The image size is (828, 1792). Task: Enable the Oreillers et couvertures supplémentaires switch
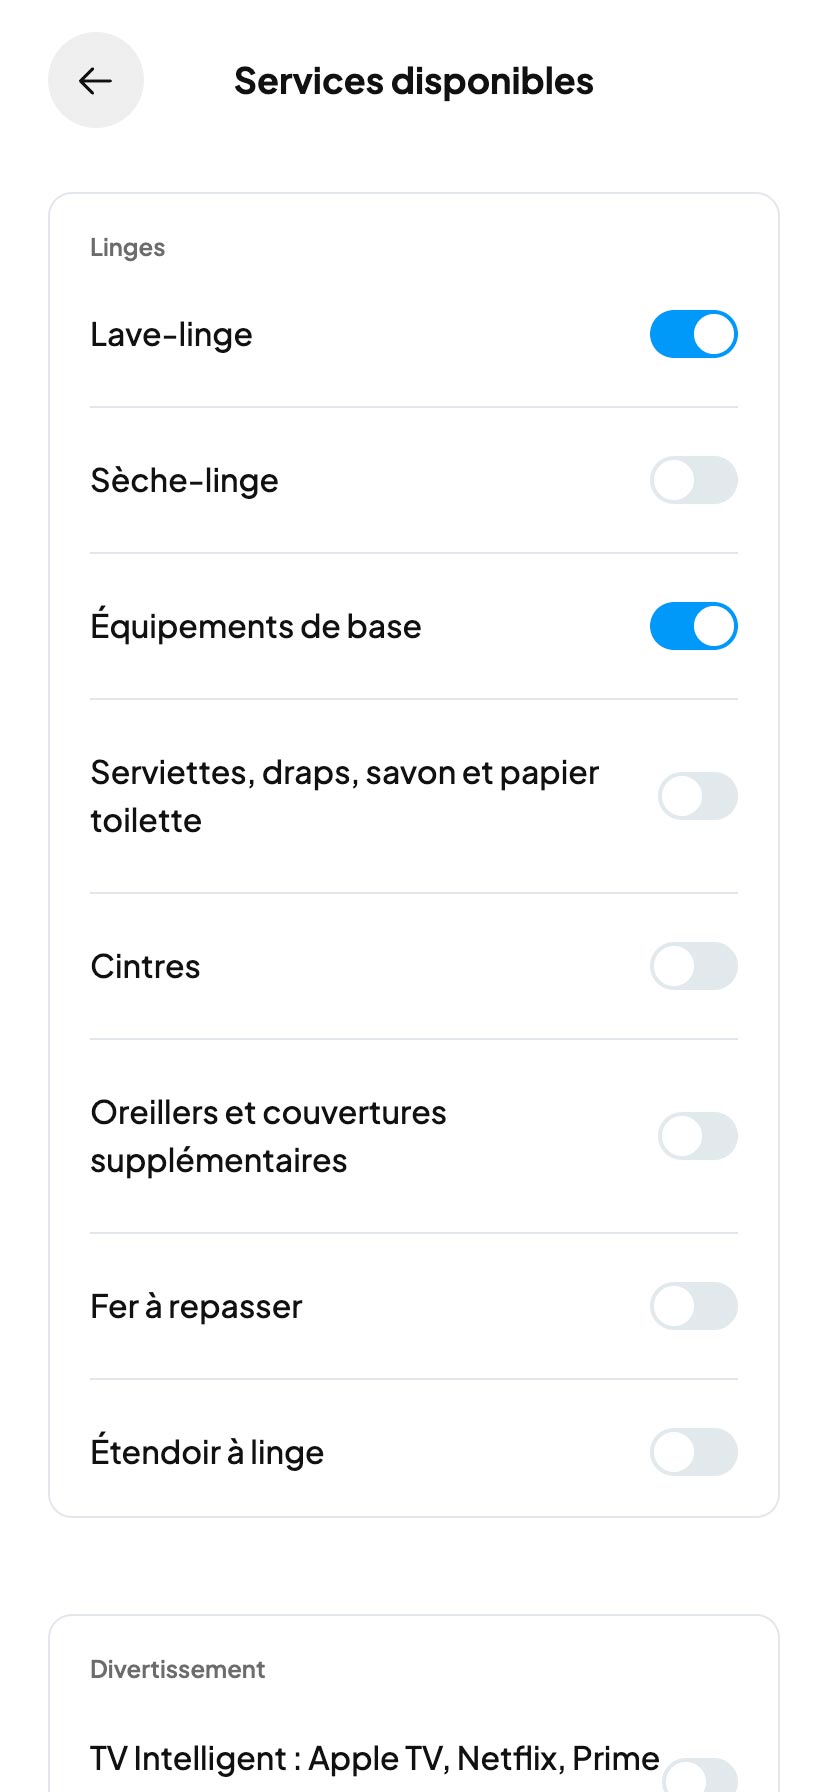pos(697,1136)
